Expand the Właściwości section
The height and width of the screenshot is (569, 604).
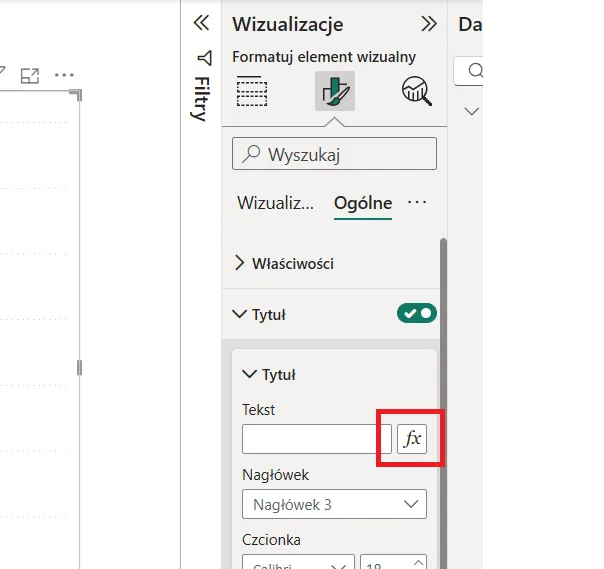pos(240,264)
